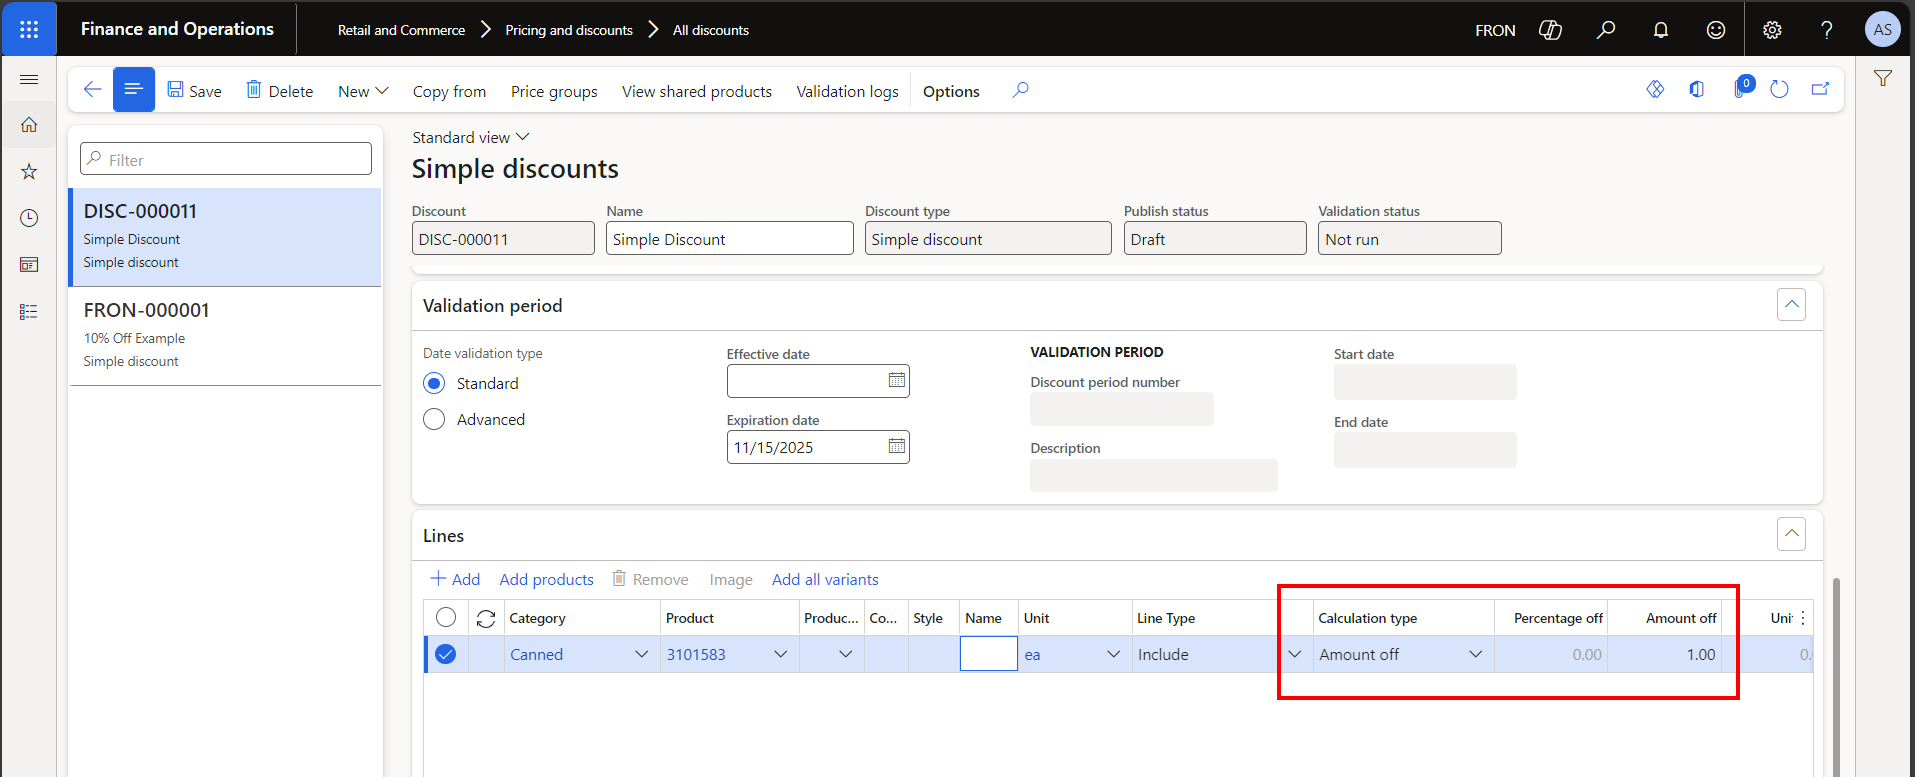This screenshot has height=777, width=1915.
Task: Expand the Standard view selector
Action: 470,138
